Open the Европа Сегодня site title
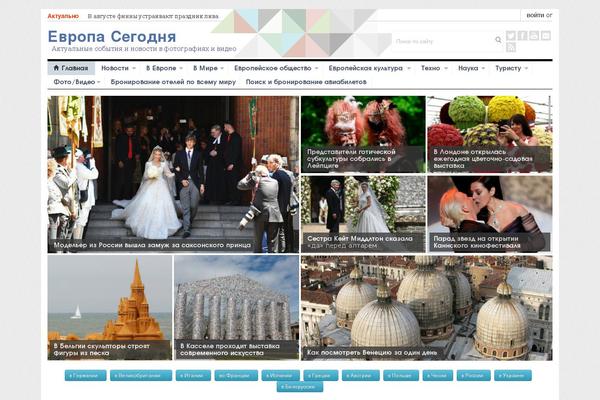 [x=112, y=36]
